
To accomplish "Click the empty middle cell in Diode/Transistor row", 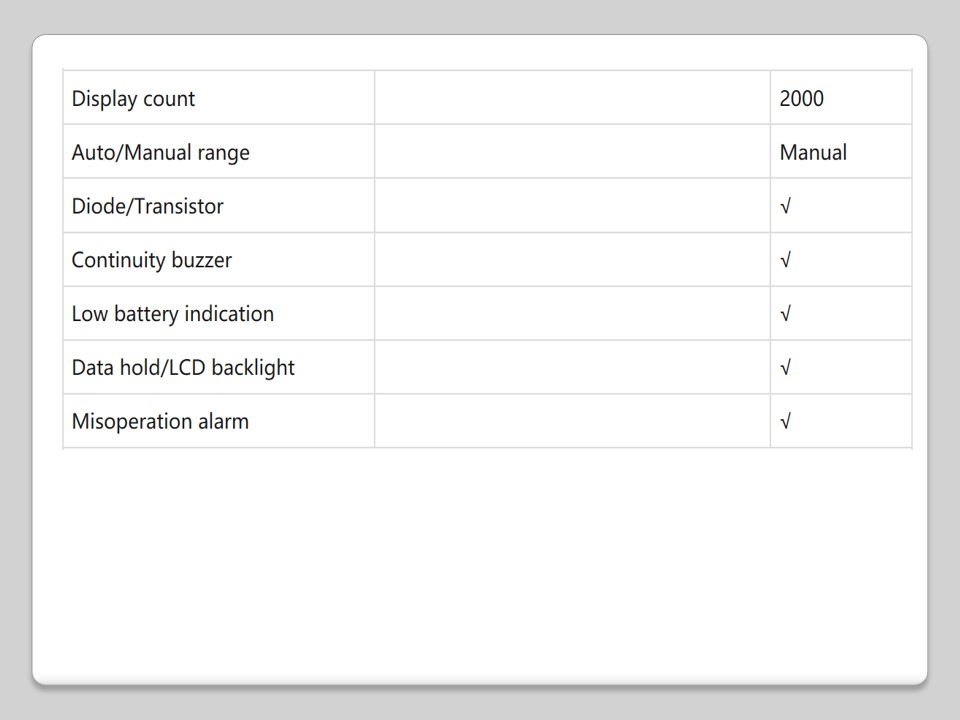I will (572, 207).
